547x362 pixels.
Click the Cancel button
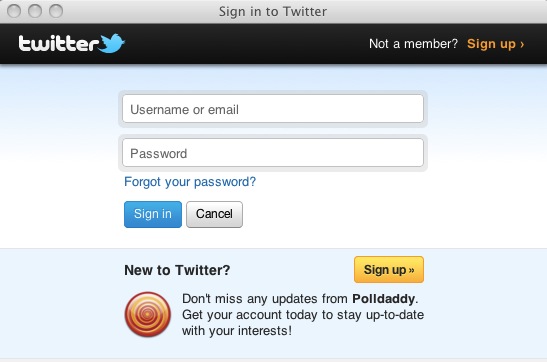pyautogui.click(x=214, y=214)
